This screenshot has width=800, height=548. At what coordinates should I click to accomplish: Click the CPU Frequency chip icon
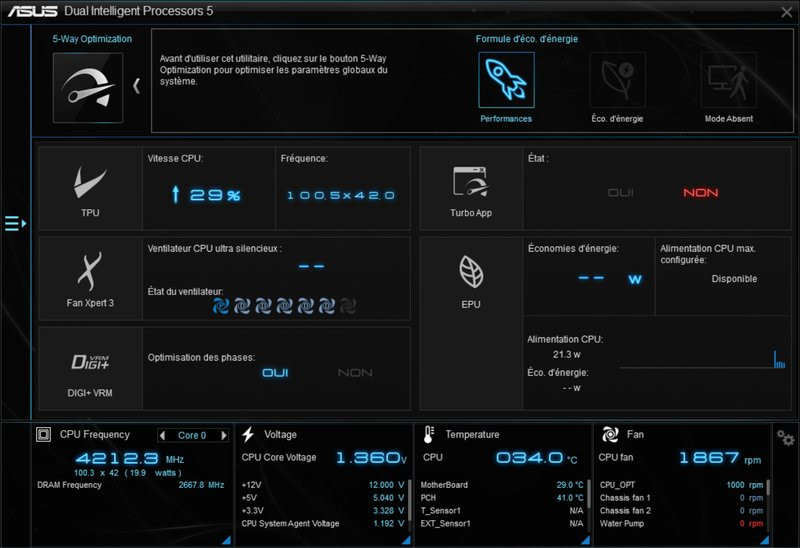click(x=43, y=435)
